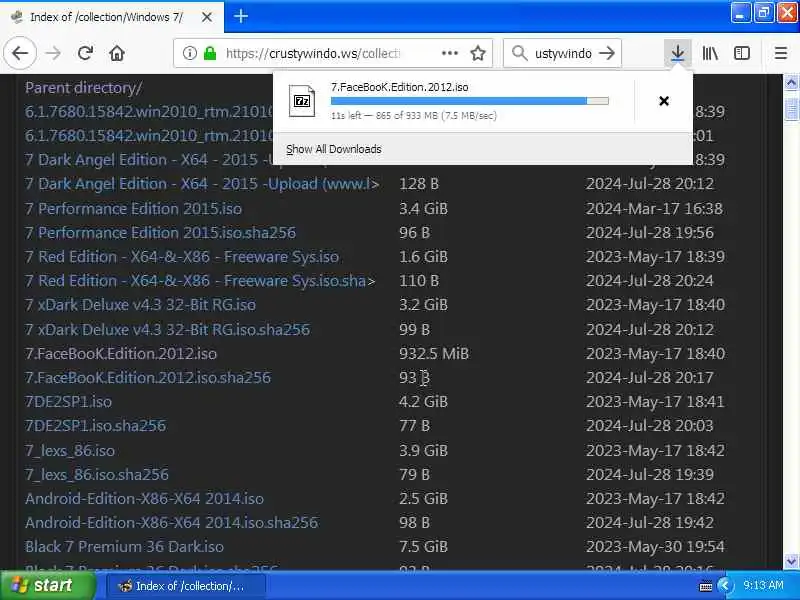This screenshot has height=600, width=800.
Task: Click the keyboard icon in system tray
Action: (706, 586)
